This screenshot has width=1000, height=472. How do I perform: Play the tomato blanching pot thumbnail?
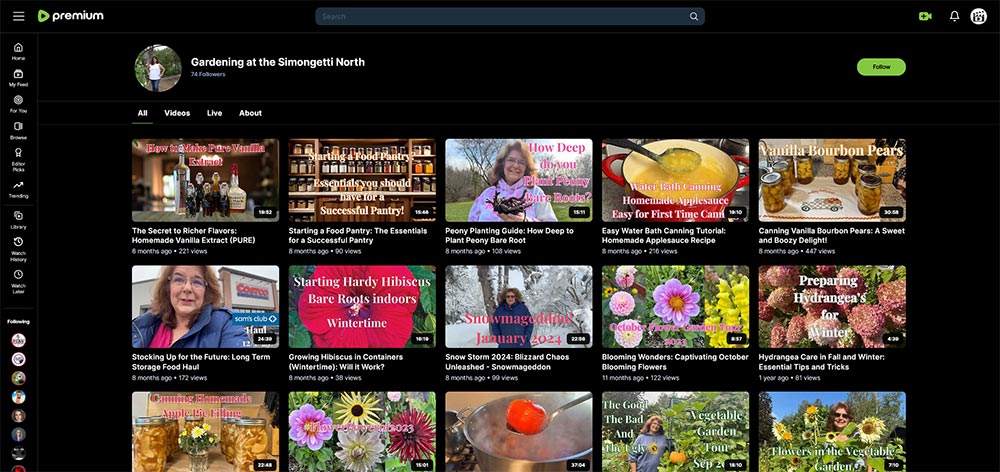click(518, 432)
